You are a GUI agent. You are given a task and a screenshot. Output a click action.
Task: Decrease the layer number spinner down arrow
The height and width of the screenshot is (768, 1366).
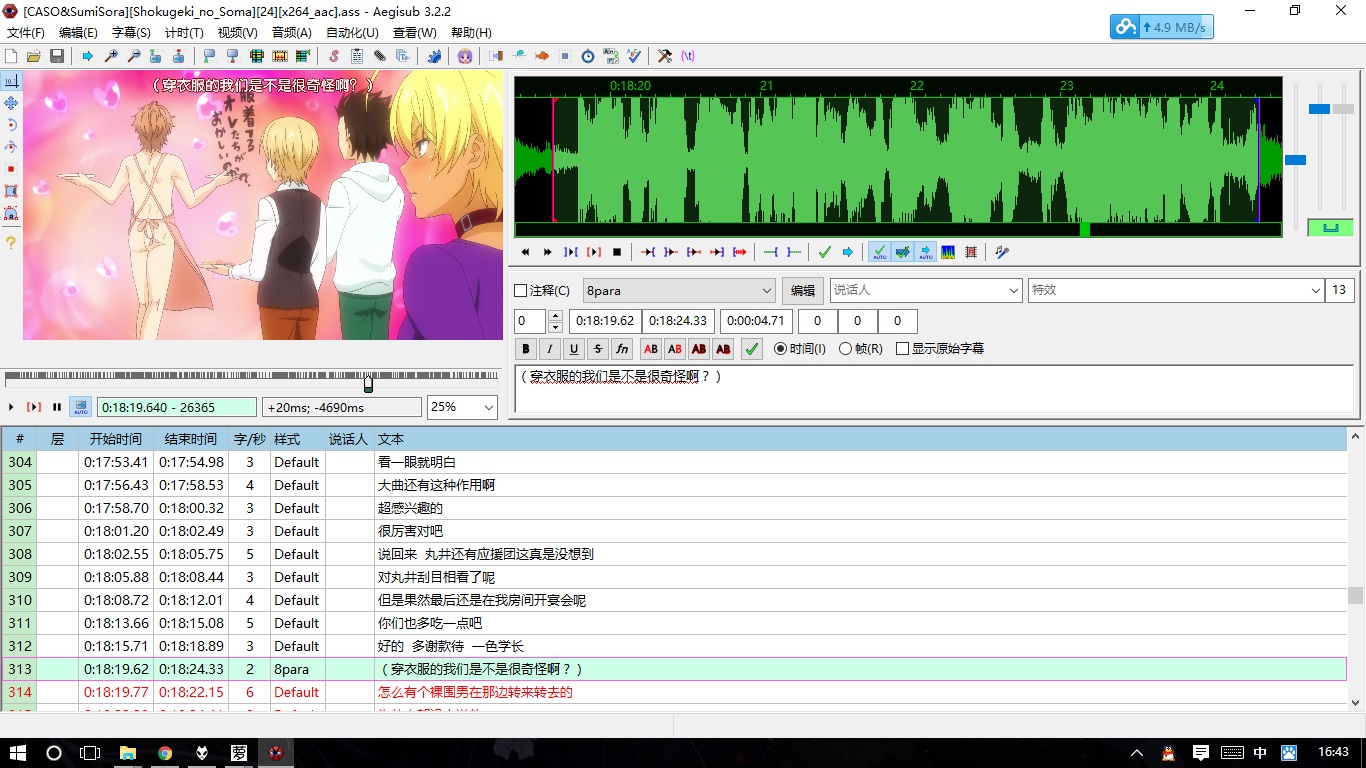555,327
